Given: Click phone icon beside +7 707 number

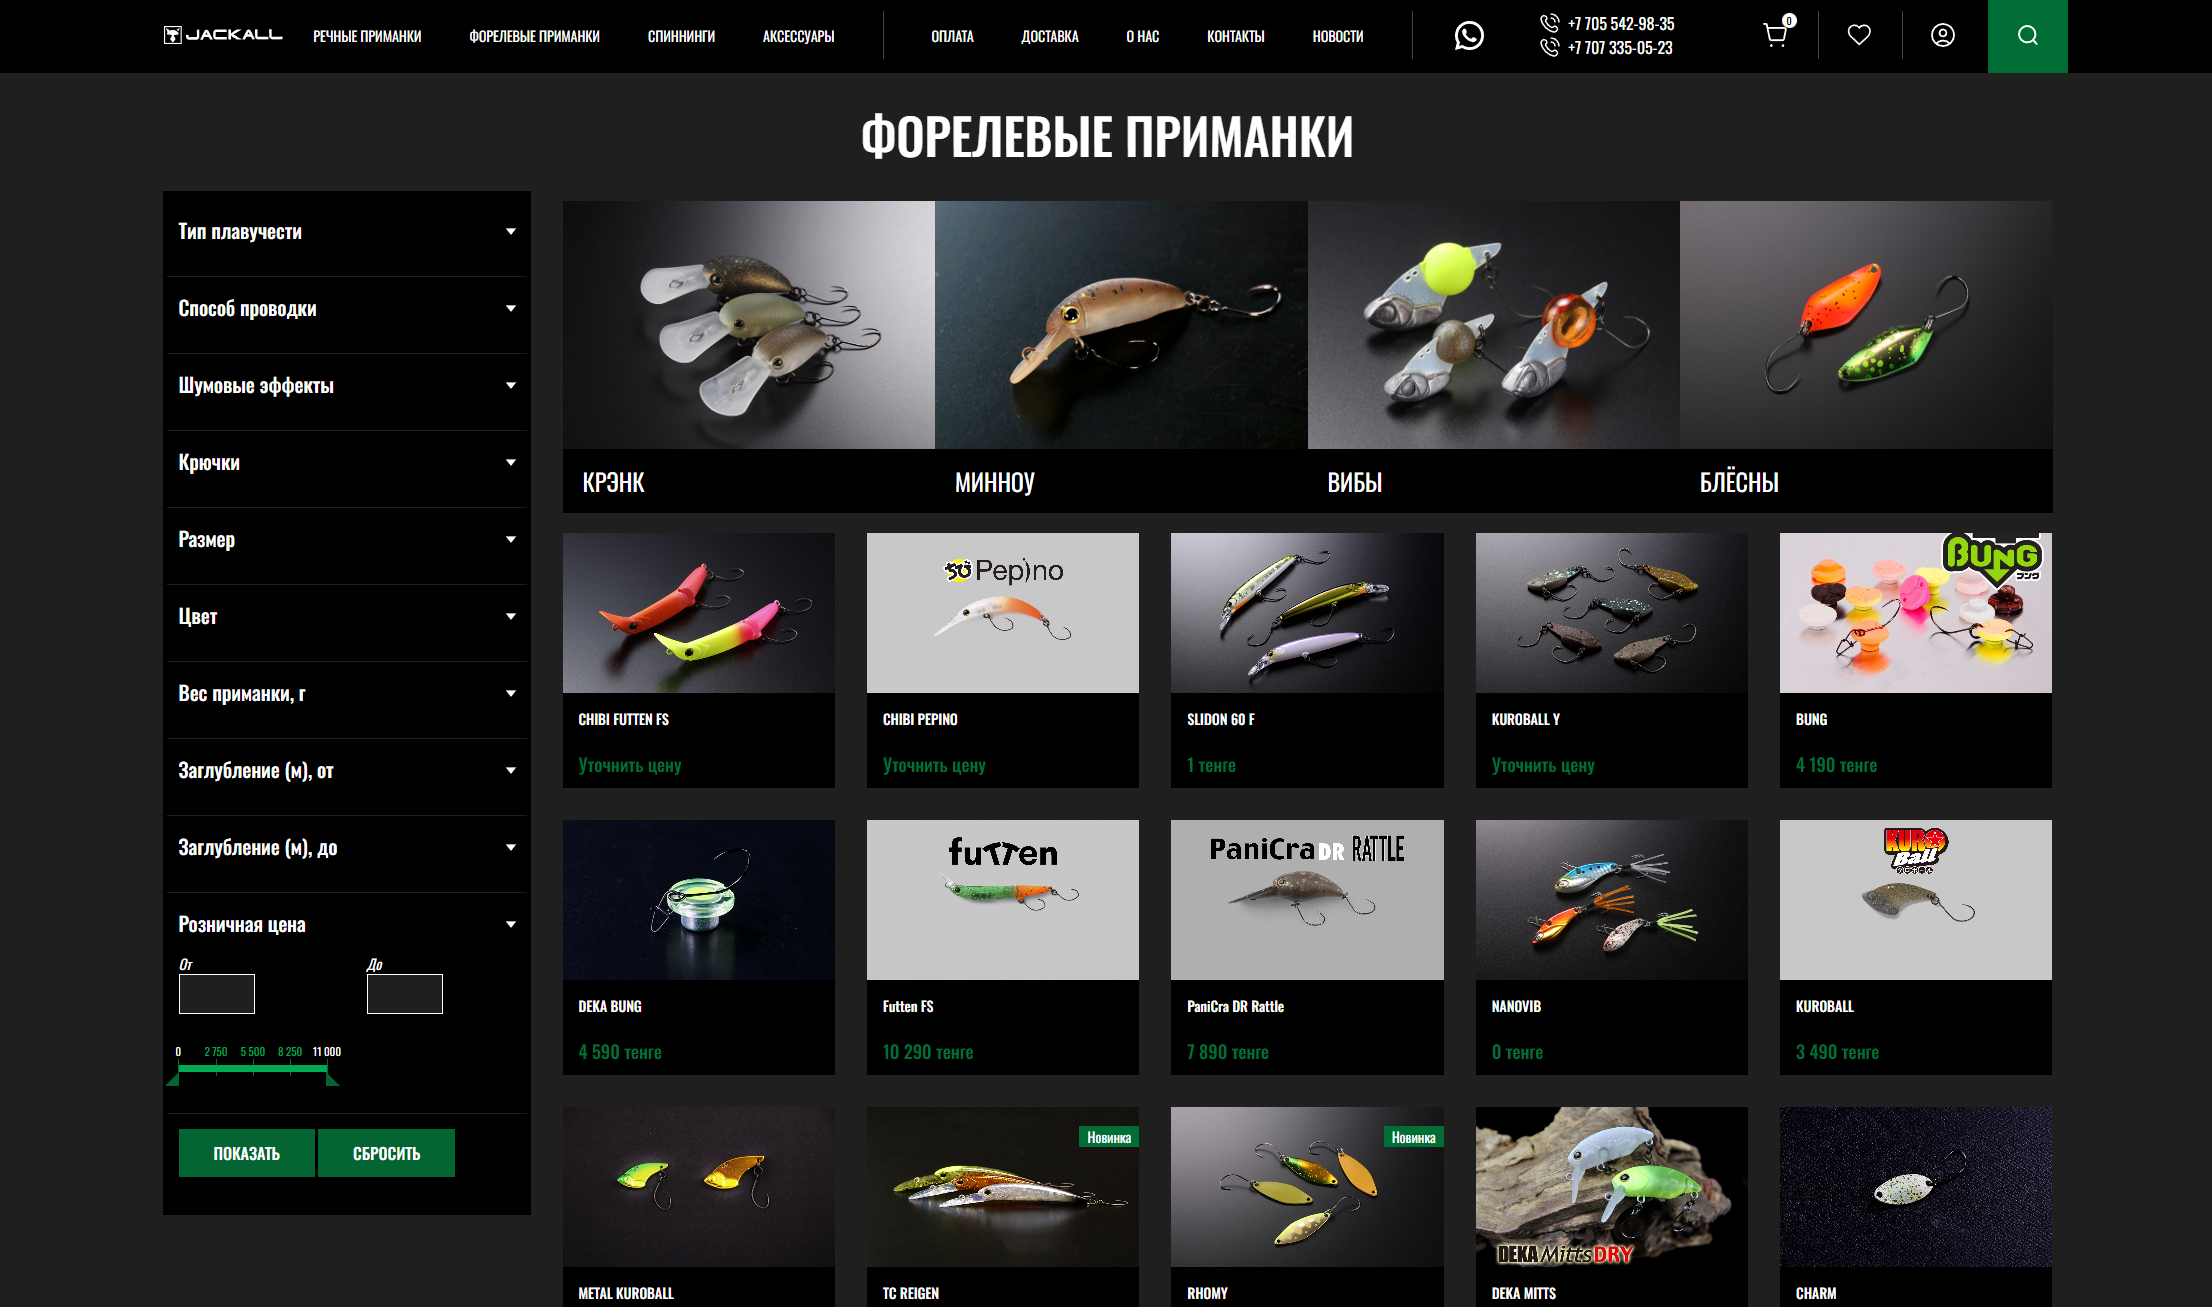Looking at the screenshot, I should tap(1549, 47).
